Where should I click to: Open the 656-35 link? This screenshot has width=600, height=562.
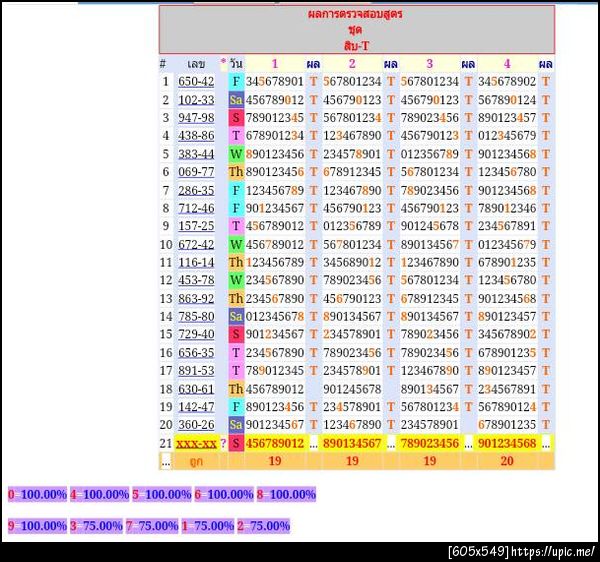196,352
